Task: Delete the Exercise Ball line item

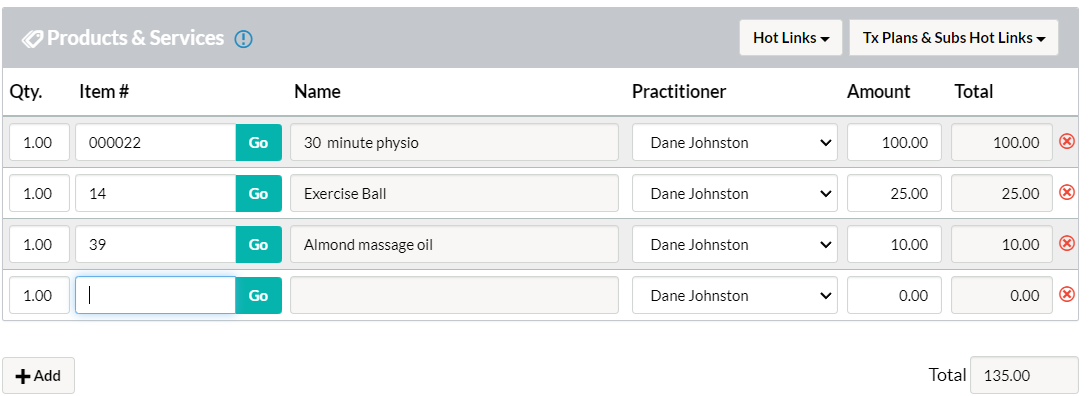Action: [1066, 192]
